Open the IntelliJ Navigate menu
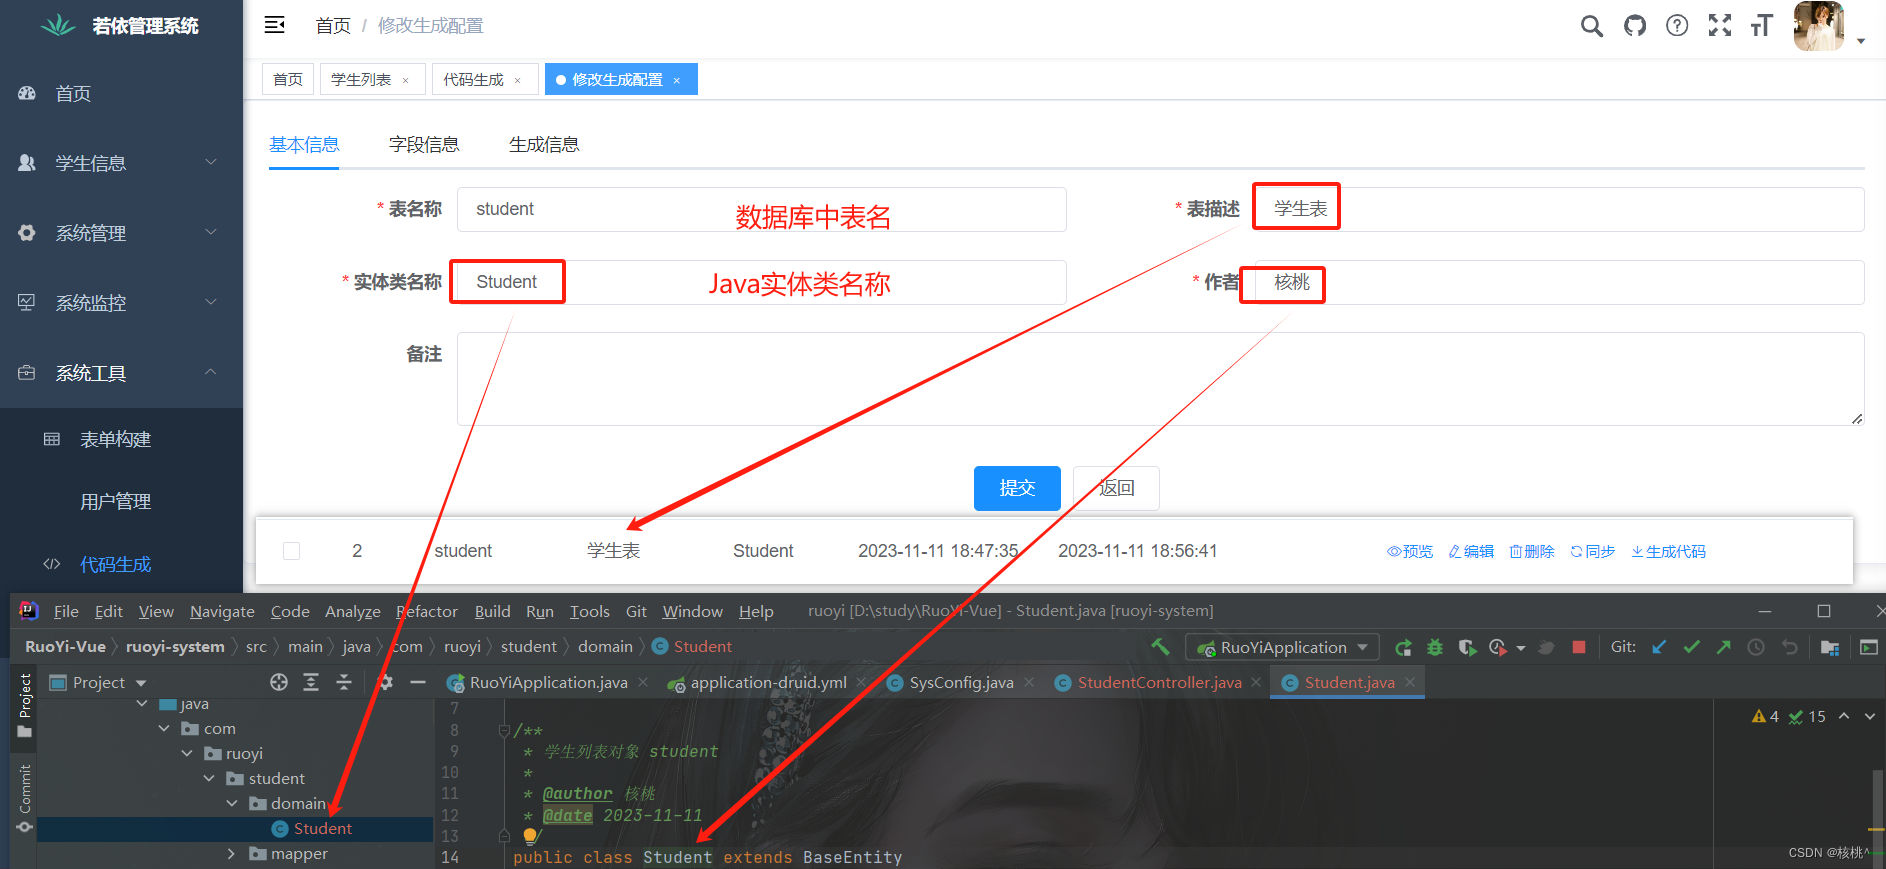Viewport: 1886px width, 869px height. 222,611
